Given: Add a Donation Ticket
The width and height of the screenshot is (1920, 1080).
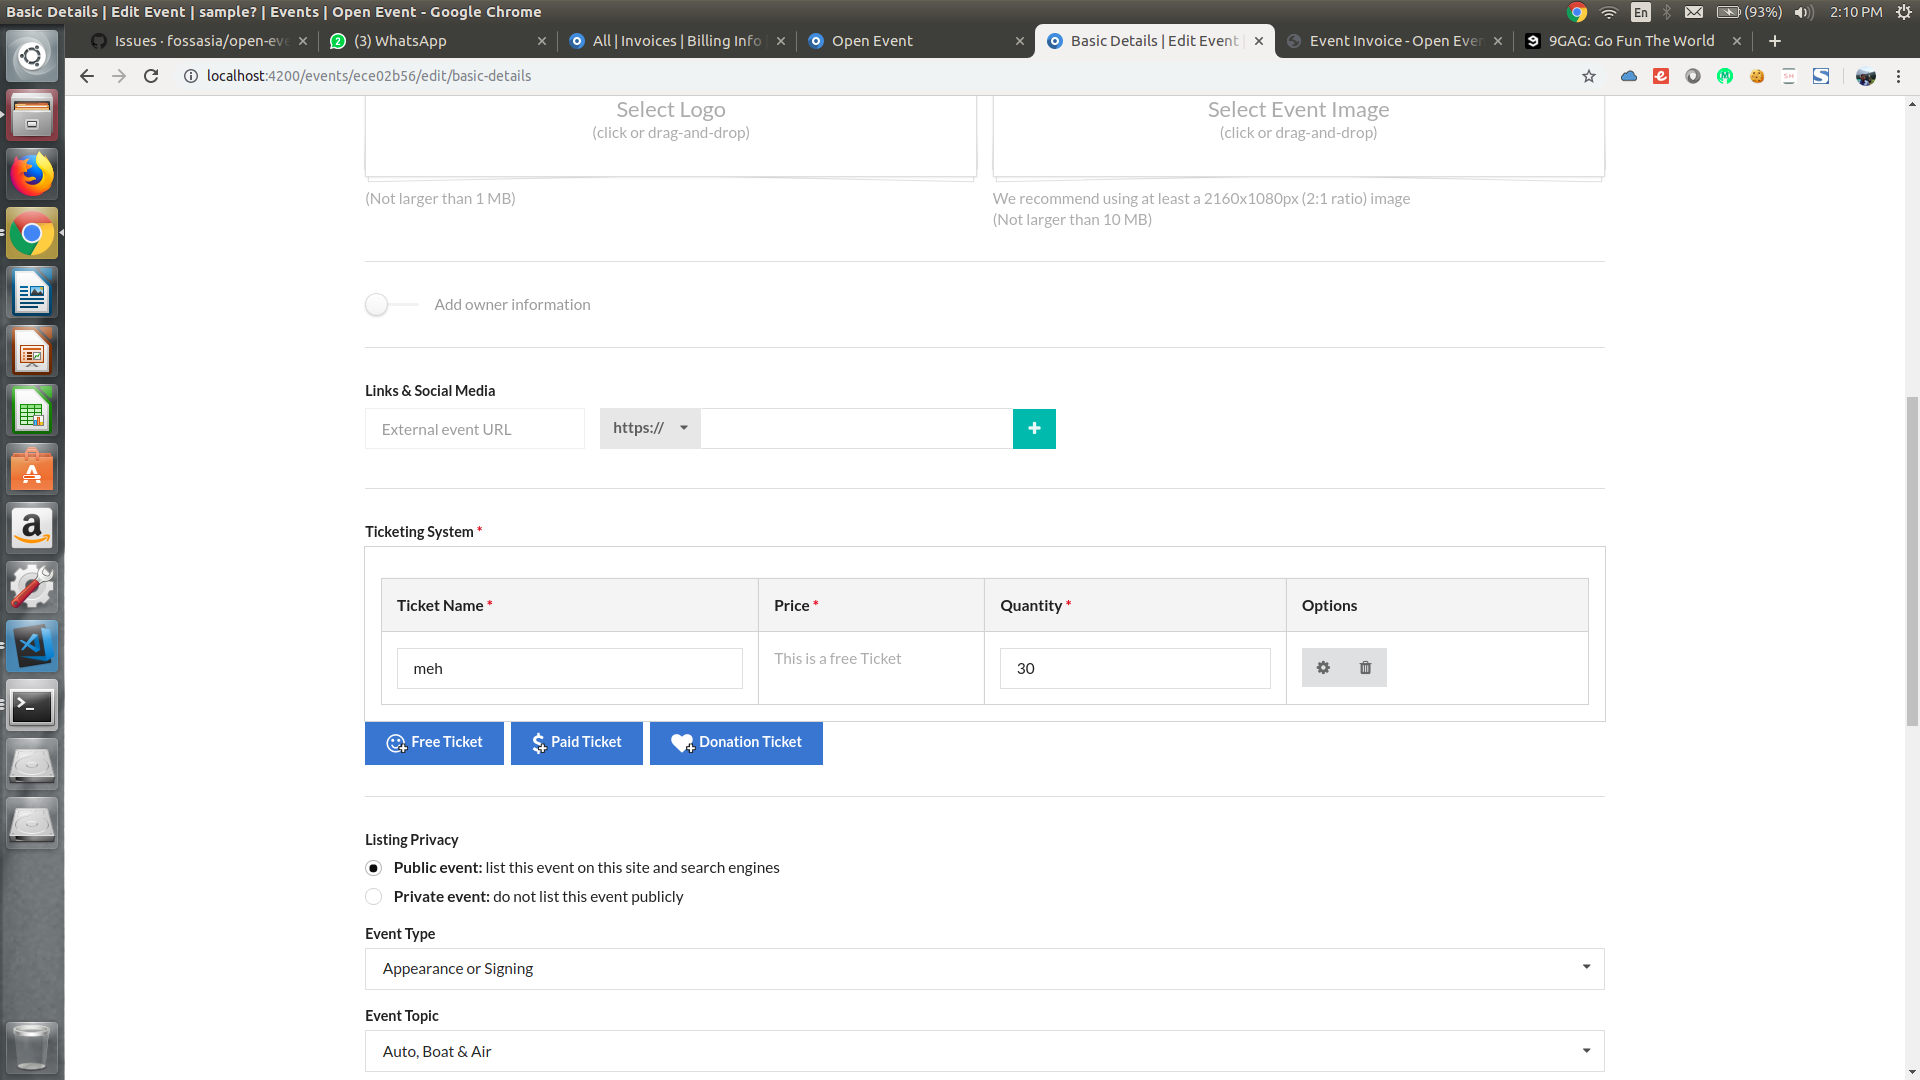Looking at the screenshot, I should (736, 743).
